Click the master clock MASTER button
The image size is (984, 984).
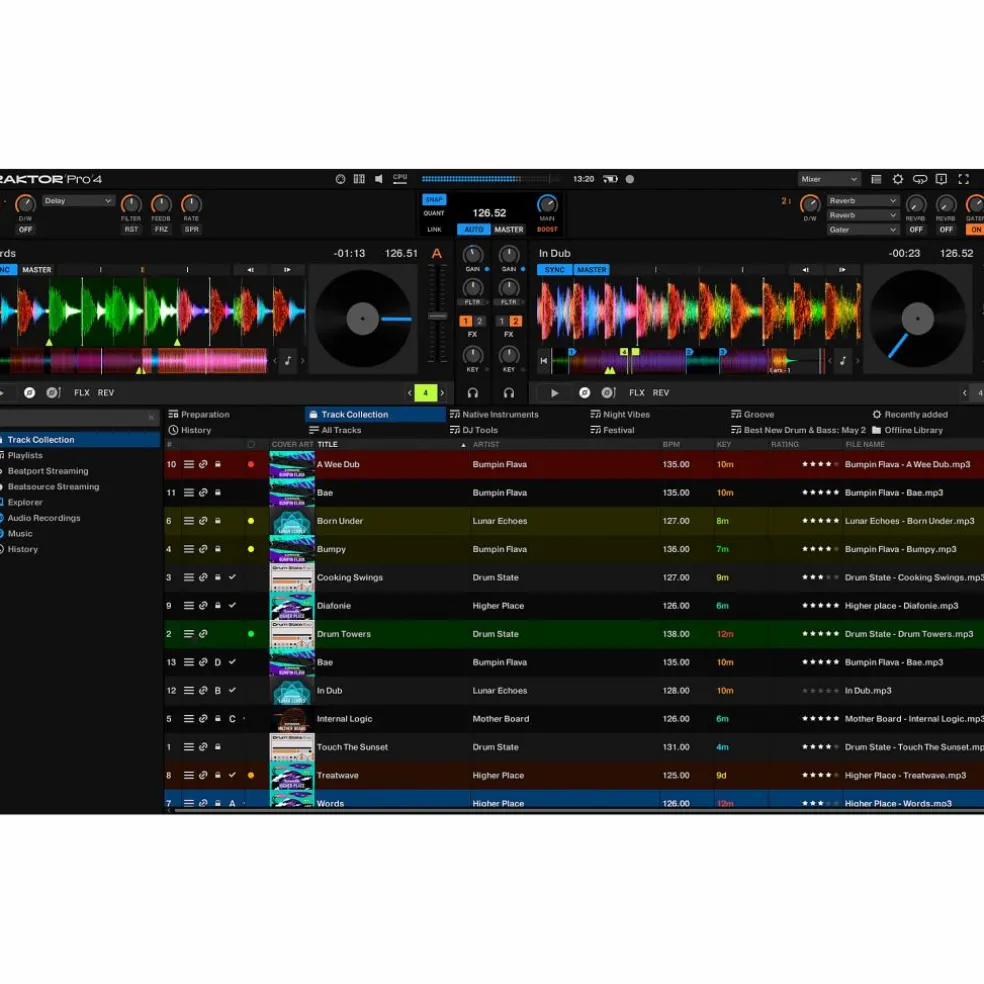pos(508,230)
